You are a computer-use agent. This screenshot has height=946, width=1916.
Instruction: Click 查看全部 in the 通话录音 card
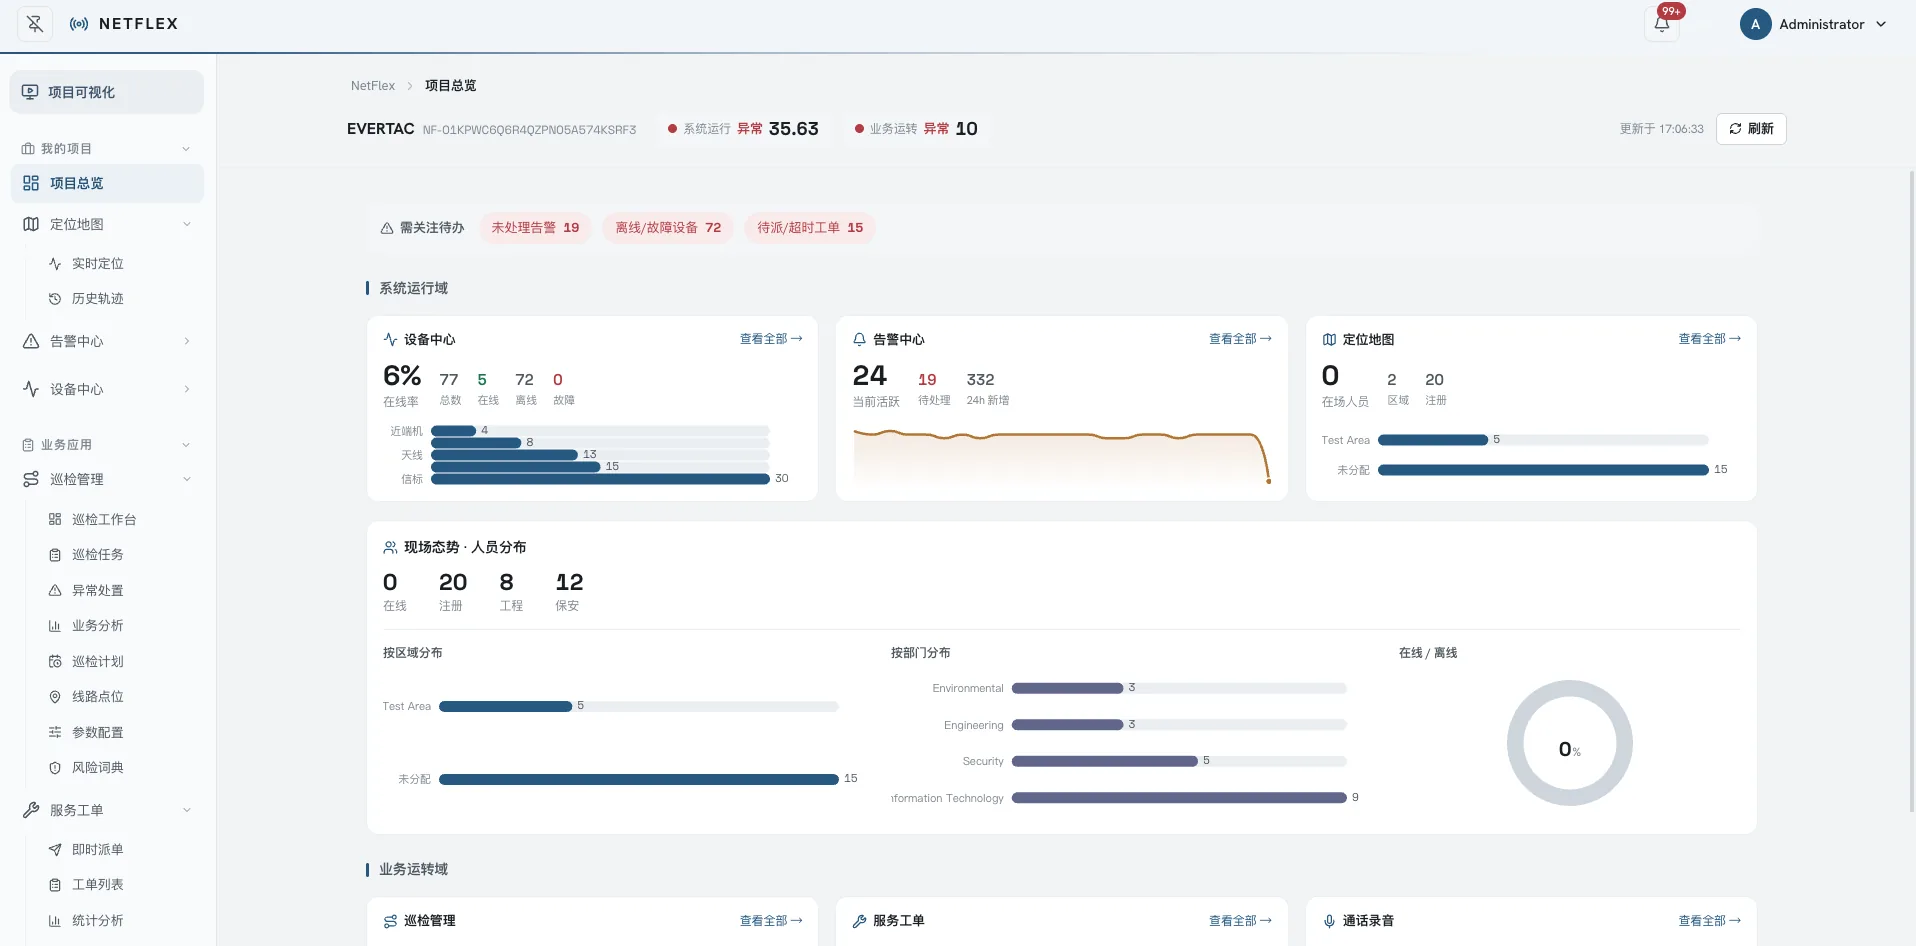pyautogui.click(x=1710, y=921)
